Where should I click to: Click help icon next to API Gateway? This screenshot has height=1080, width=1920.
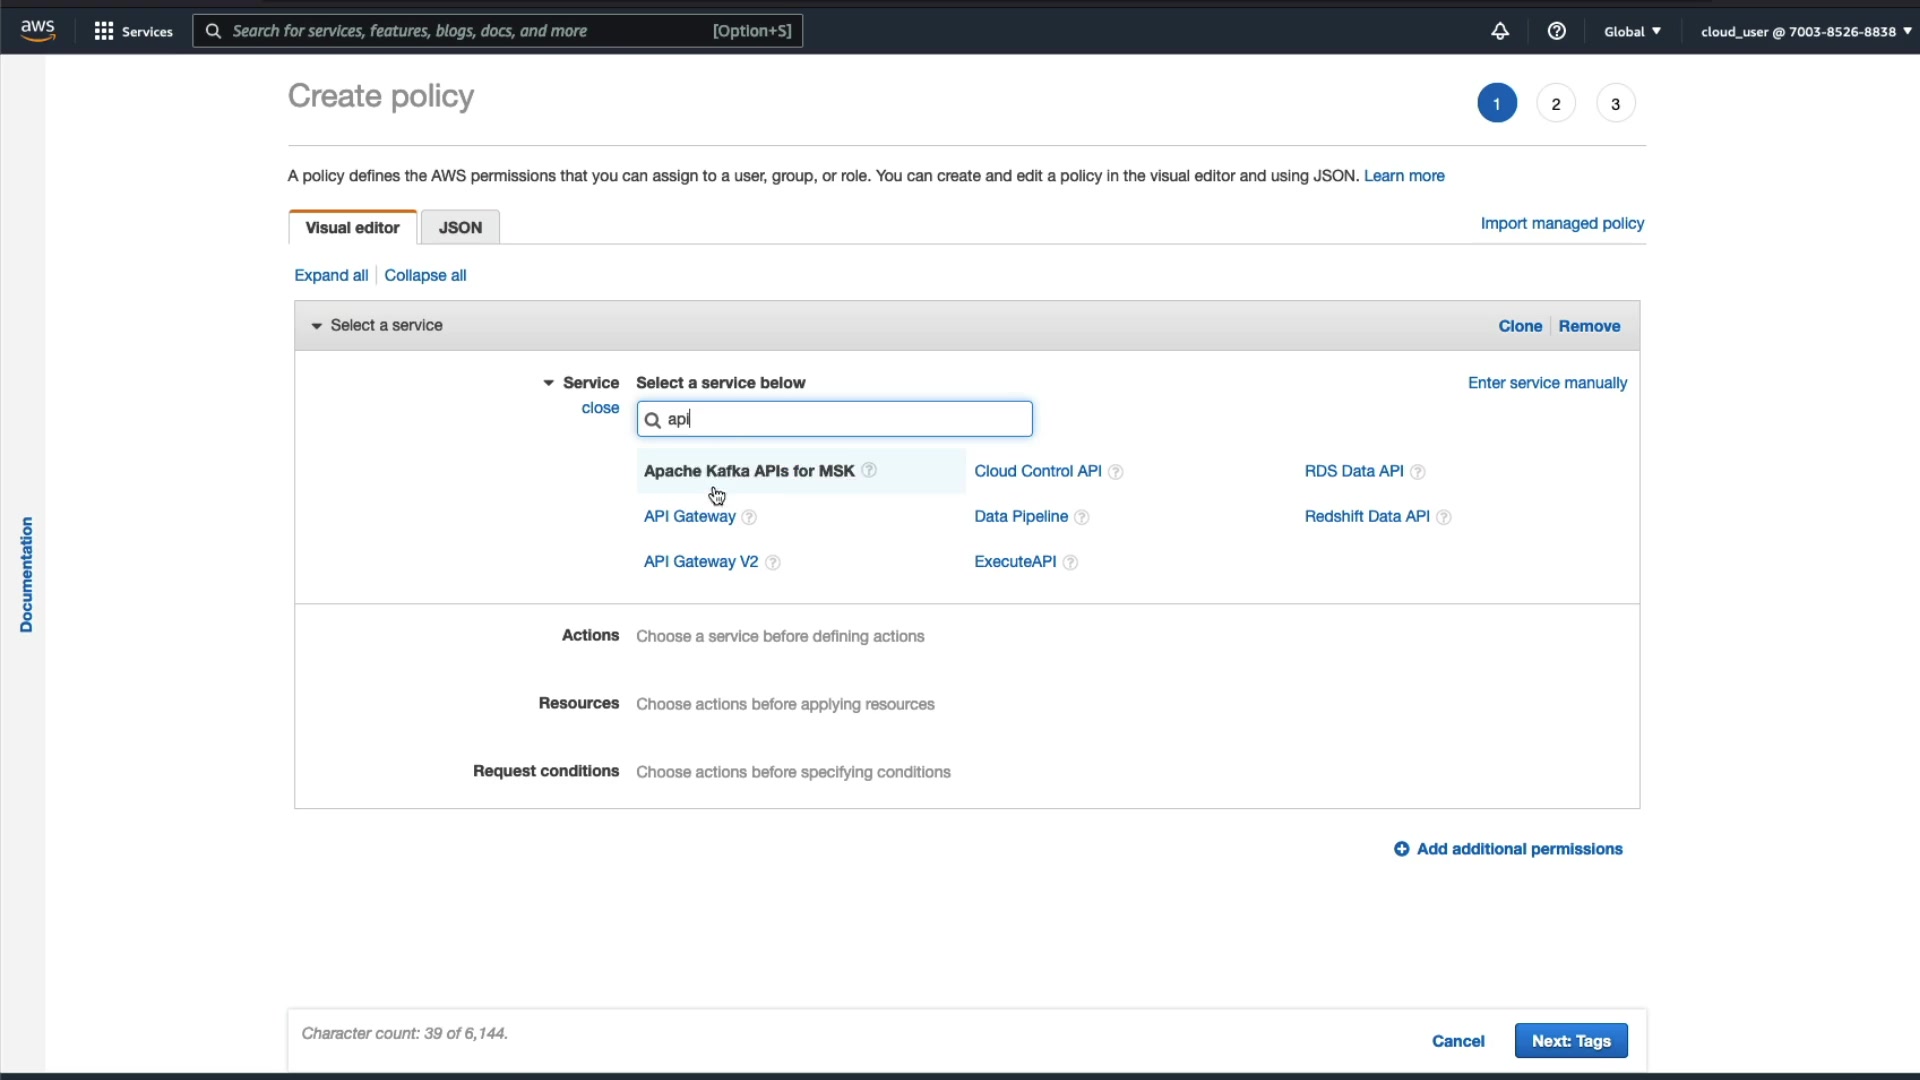749,517
